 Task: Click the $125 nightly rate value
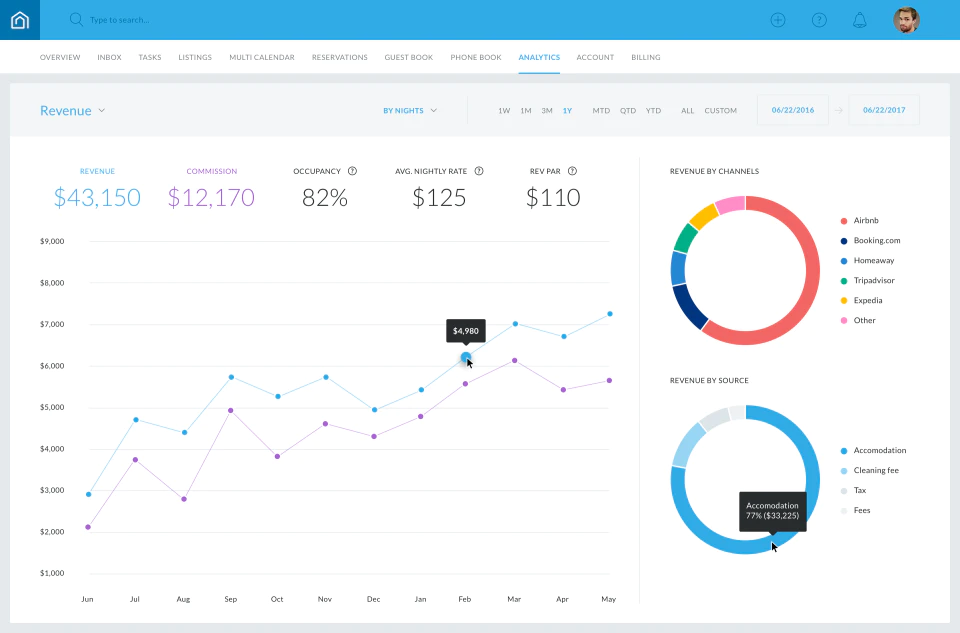coord(439,198)
